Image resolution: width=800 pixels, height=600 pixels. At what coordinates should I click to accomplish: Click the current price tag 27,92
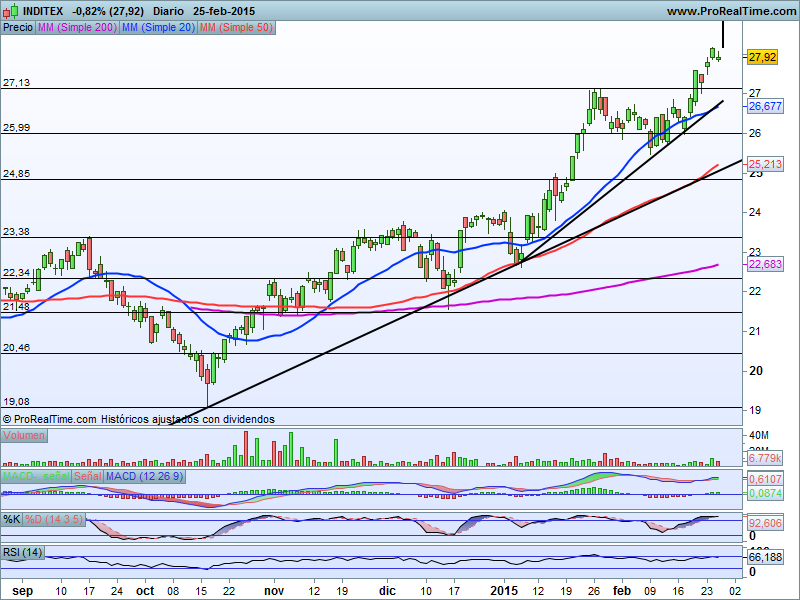click(762, 57)
